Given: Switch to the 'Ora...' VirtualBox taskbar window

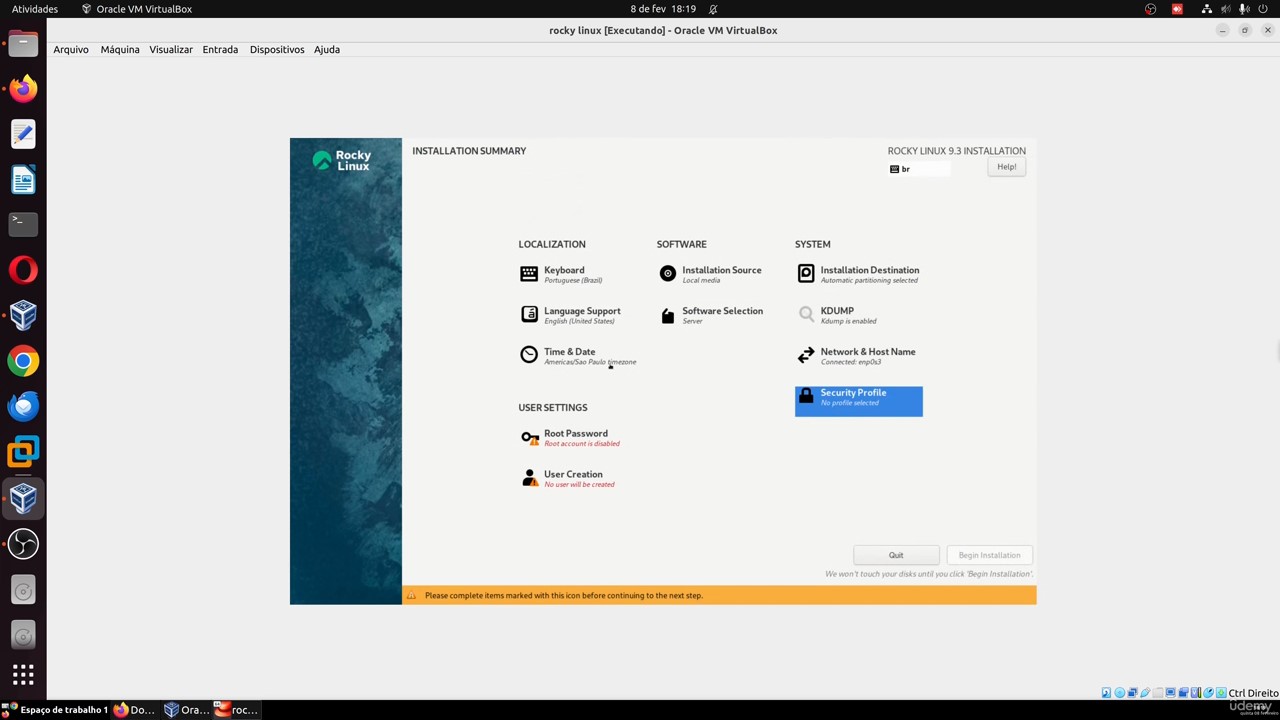Looking at the screenshot, I should 186,710.
